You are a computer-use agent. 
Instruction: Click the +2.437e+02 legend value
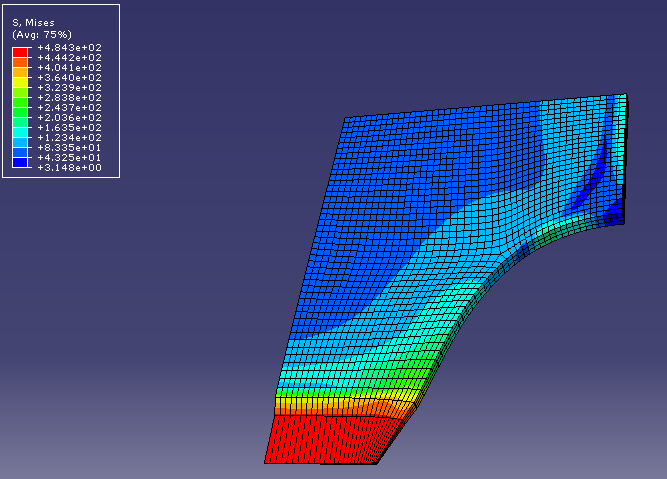(x=70, y=108)
